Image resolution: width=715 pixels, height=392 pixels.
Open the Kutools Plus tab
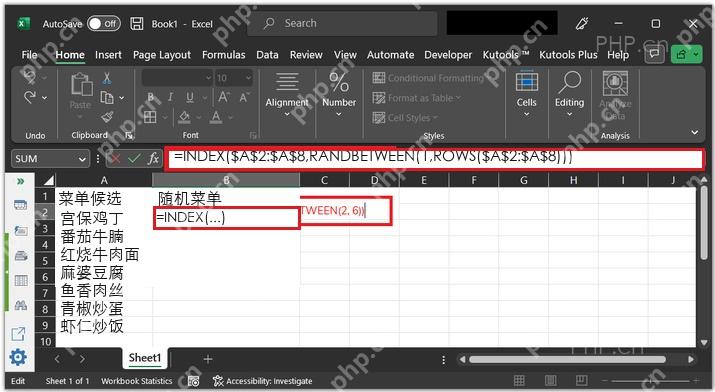click(568, 55)
